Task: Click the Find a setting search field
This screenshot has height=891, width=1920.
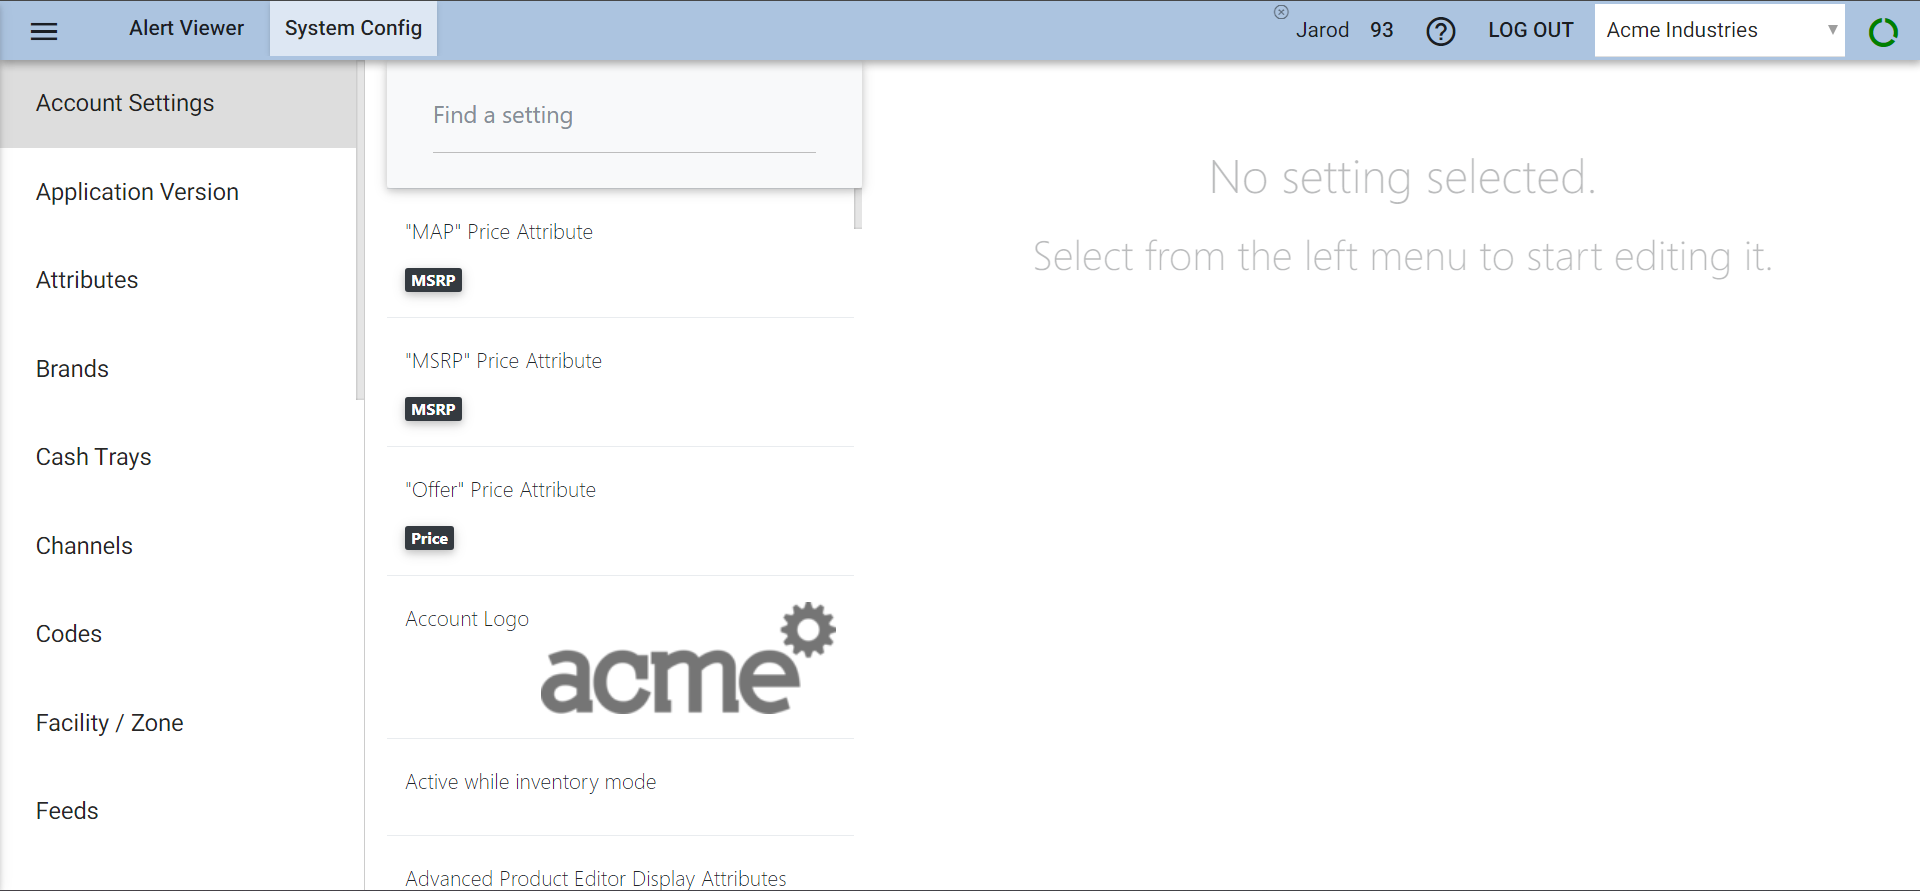Action: click(623, 116)
